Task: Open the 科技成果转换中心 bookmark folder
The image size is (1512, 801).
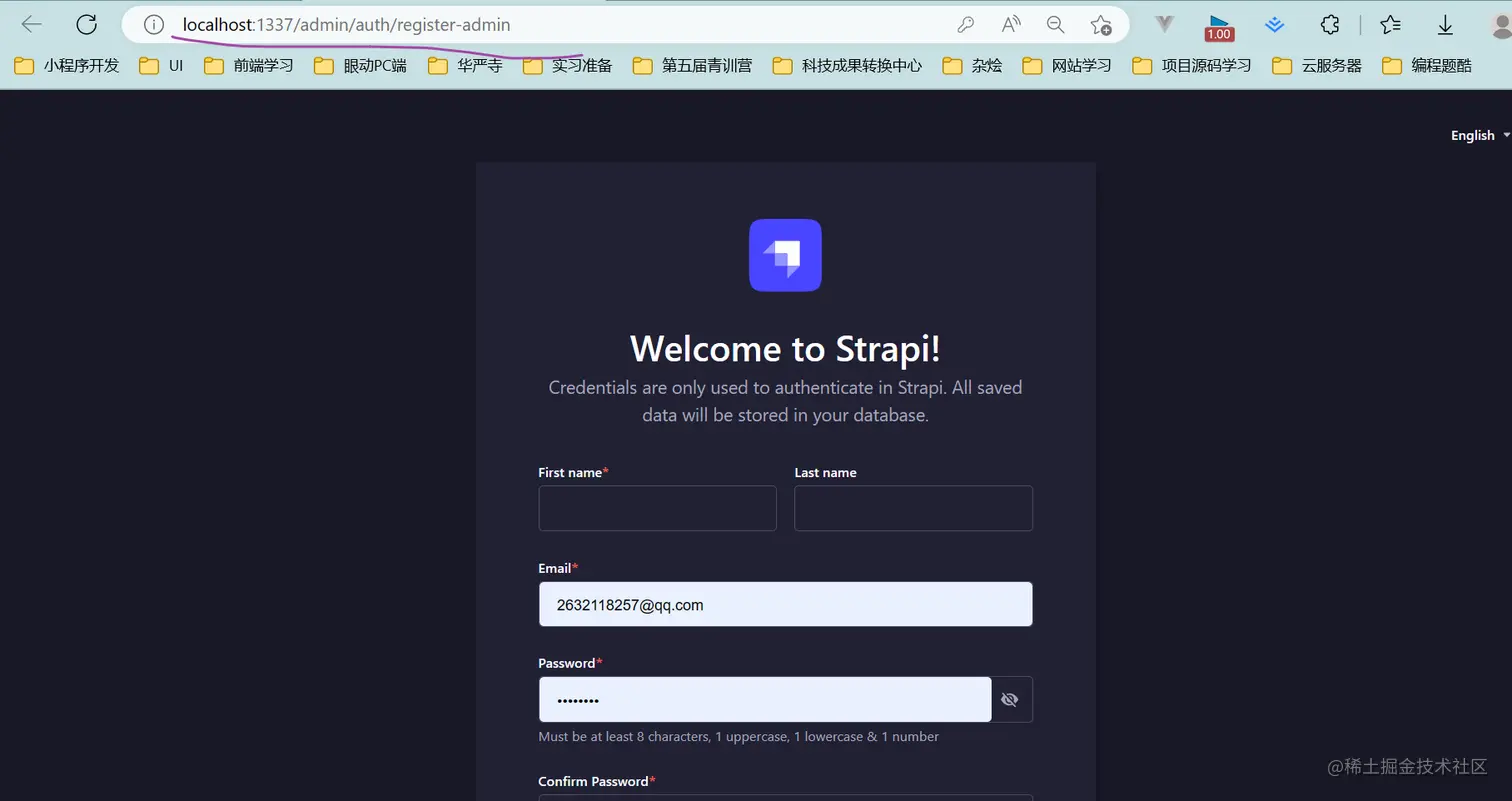Action: [x=847, y=66]
